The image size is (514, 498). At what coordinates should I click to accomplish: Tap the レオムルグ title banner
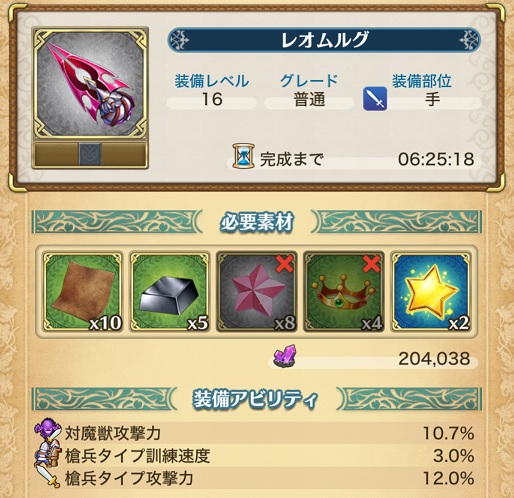[x=324, y=40]
